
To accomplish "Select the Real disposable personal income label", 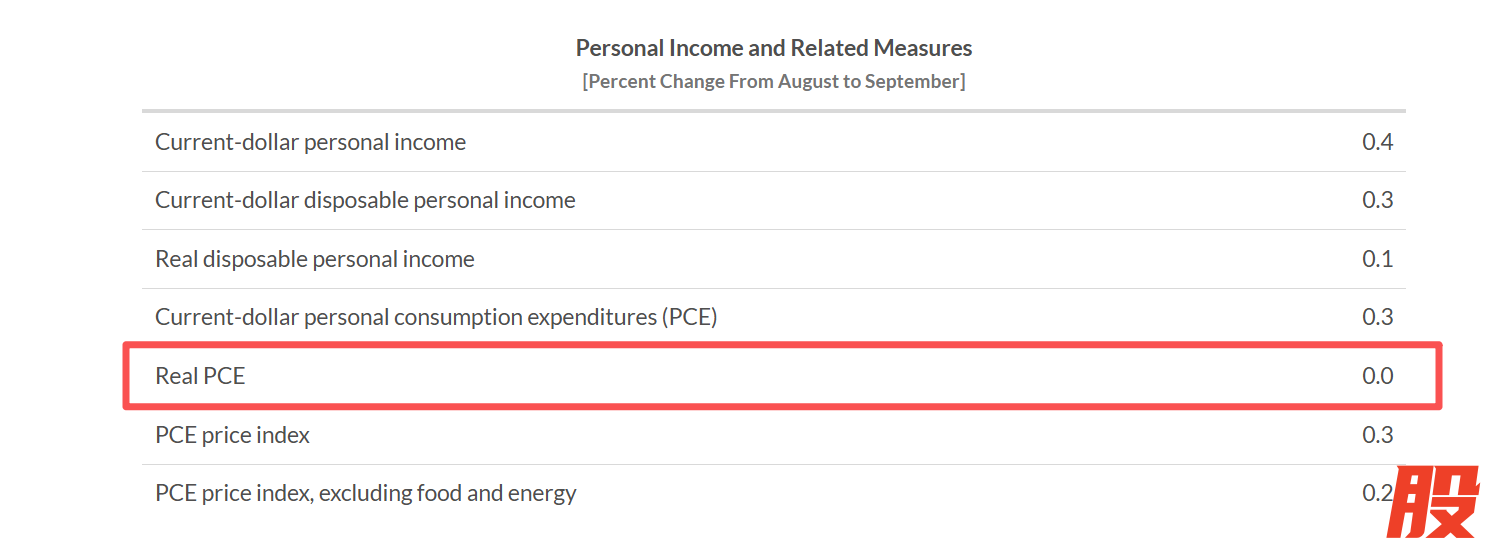I will pos(314,259).
